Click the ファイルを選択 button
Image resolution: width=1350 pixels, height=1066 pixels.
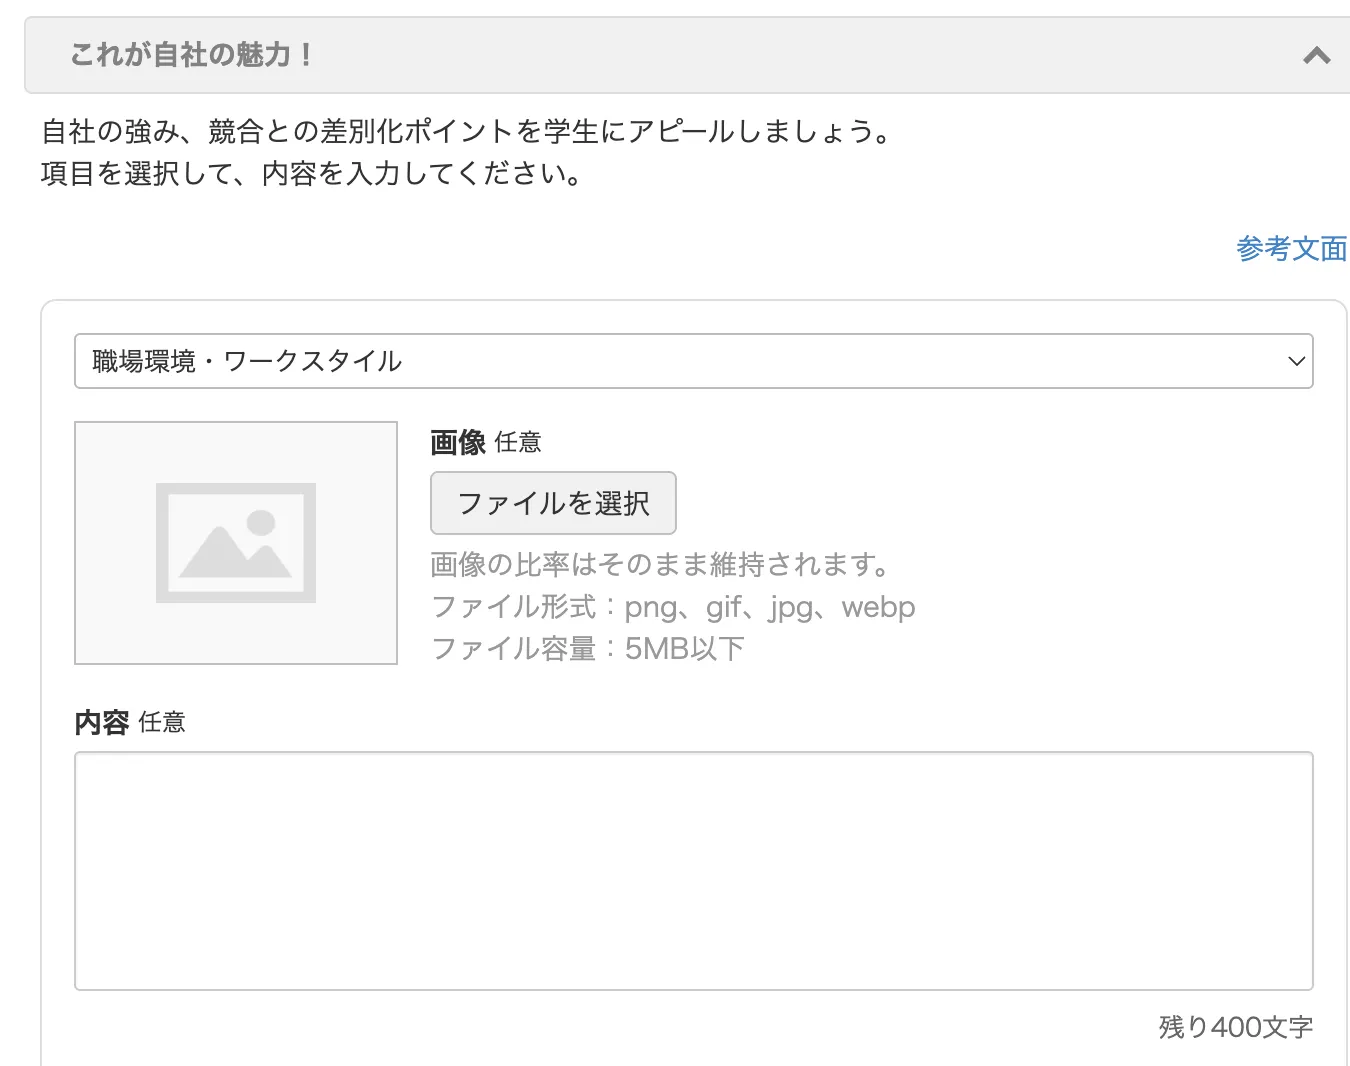553,503
